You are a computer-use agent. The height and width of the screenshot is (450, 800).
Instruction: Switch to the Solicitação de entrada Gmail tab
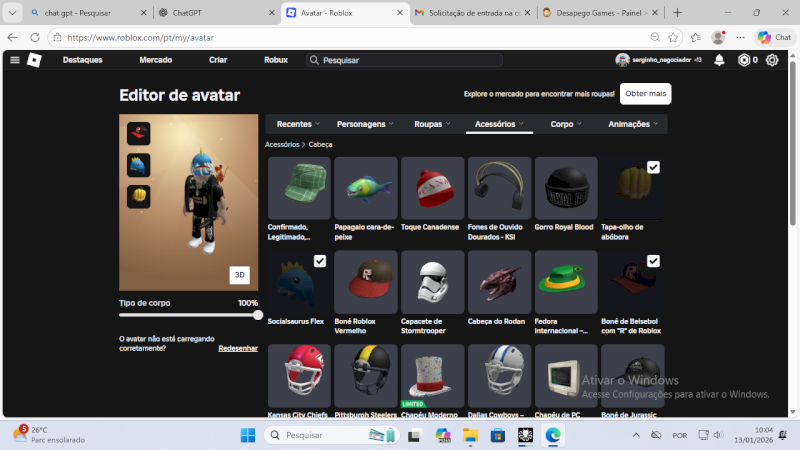click(472, 13)
